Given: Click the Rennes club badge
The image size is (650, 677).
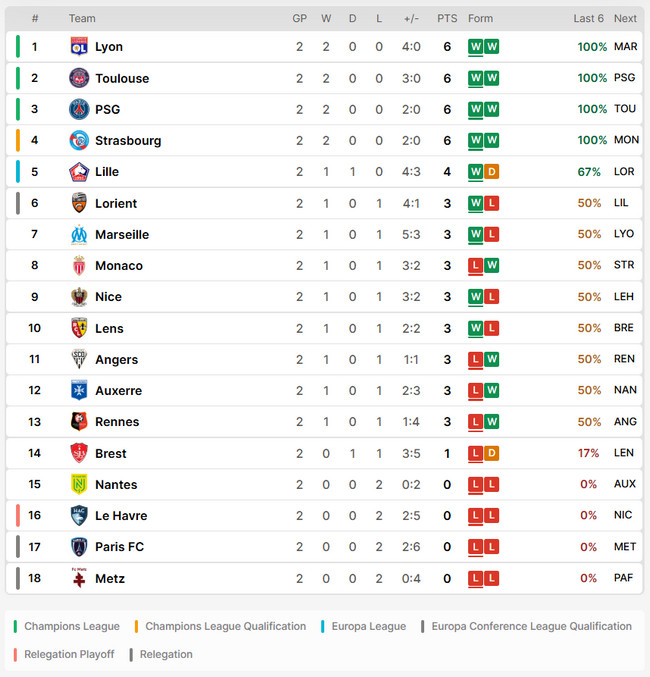Looking at the screenshot, I should tap(79, 422).
